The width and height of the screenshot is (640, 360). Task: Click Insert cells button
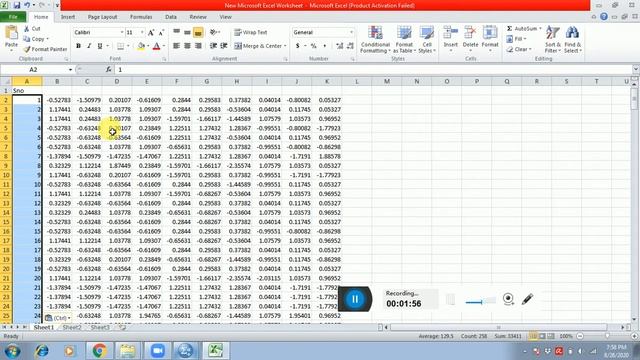(x=451, y=38)
